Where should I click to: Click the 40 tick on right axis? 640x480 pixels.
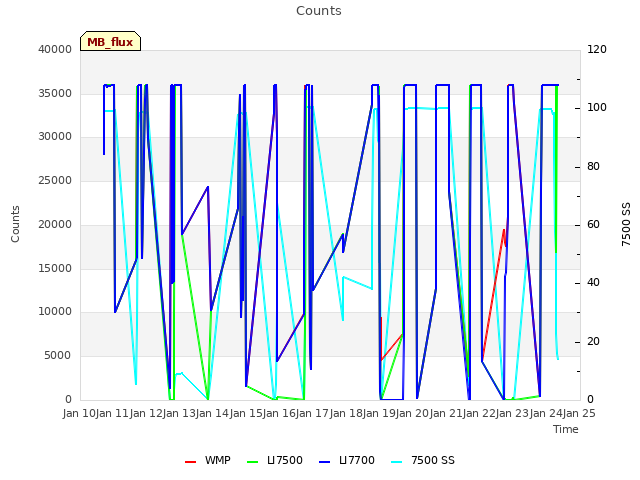(593, 282)
